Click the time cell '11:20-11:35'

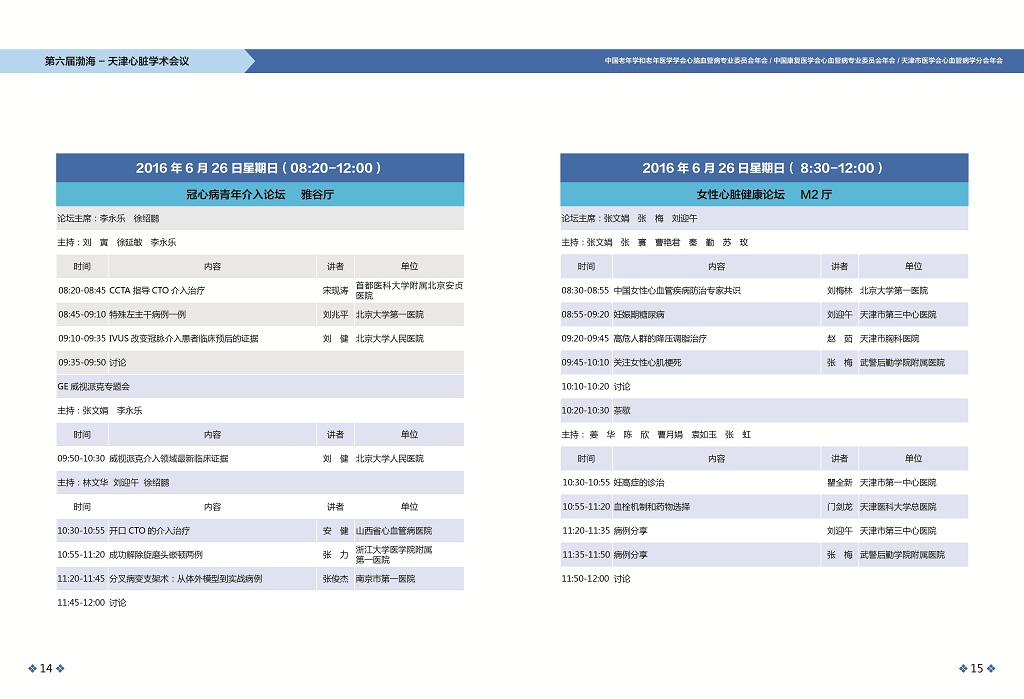(x=586, y=530)
